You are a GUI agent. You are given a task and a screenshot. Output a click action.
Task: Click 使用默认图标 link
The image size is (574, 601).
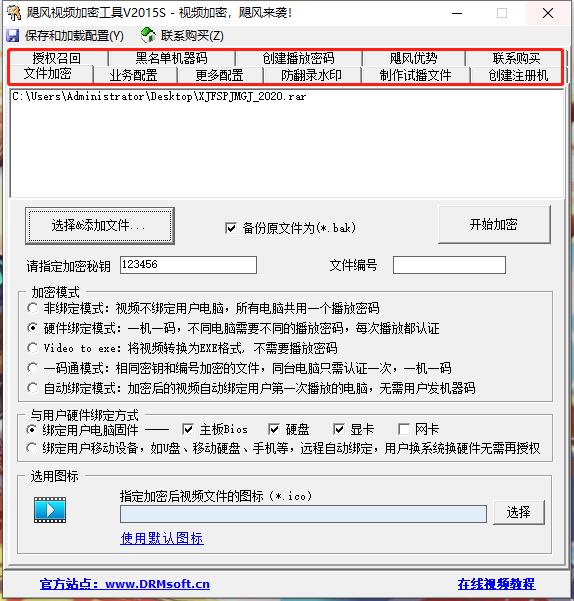(162, 538)
